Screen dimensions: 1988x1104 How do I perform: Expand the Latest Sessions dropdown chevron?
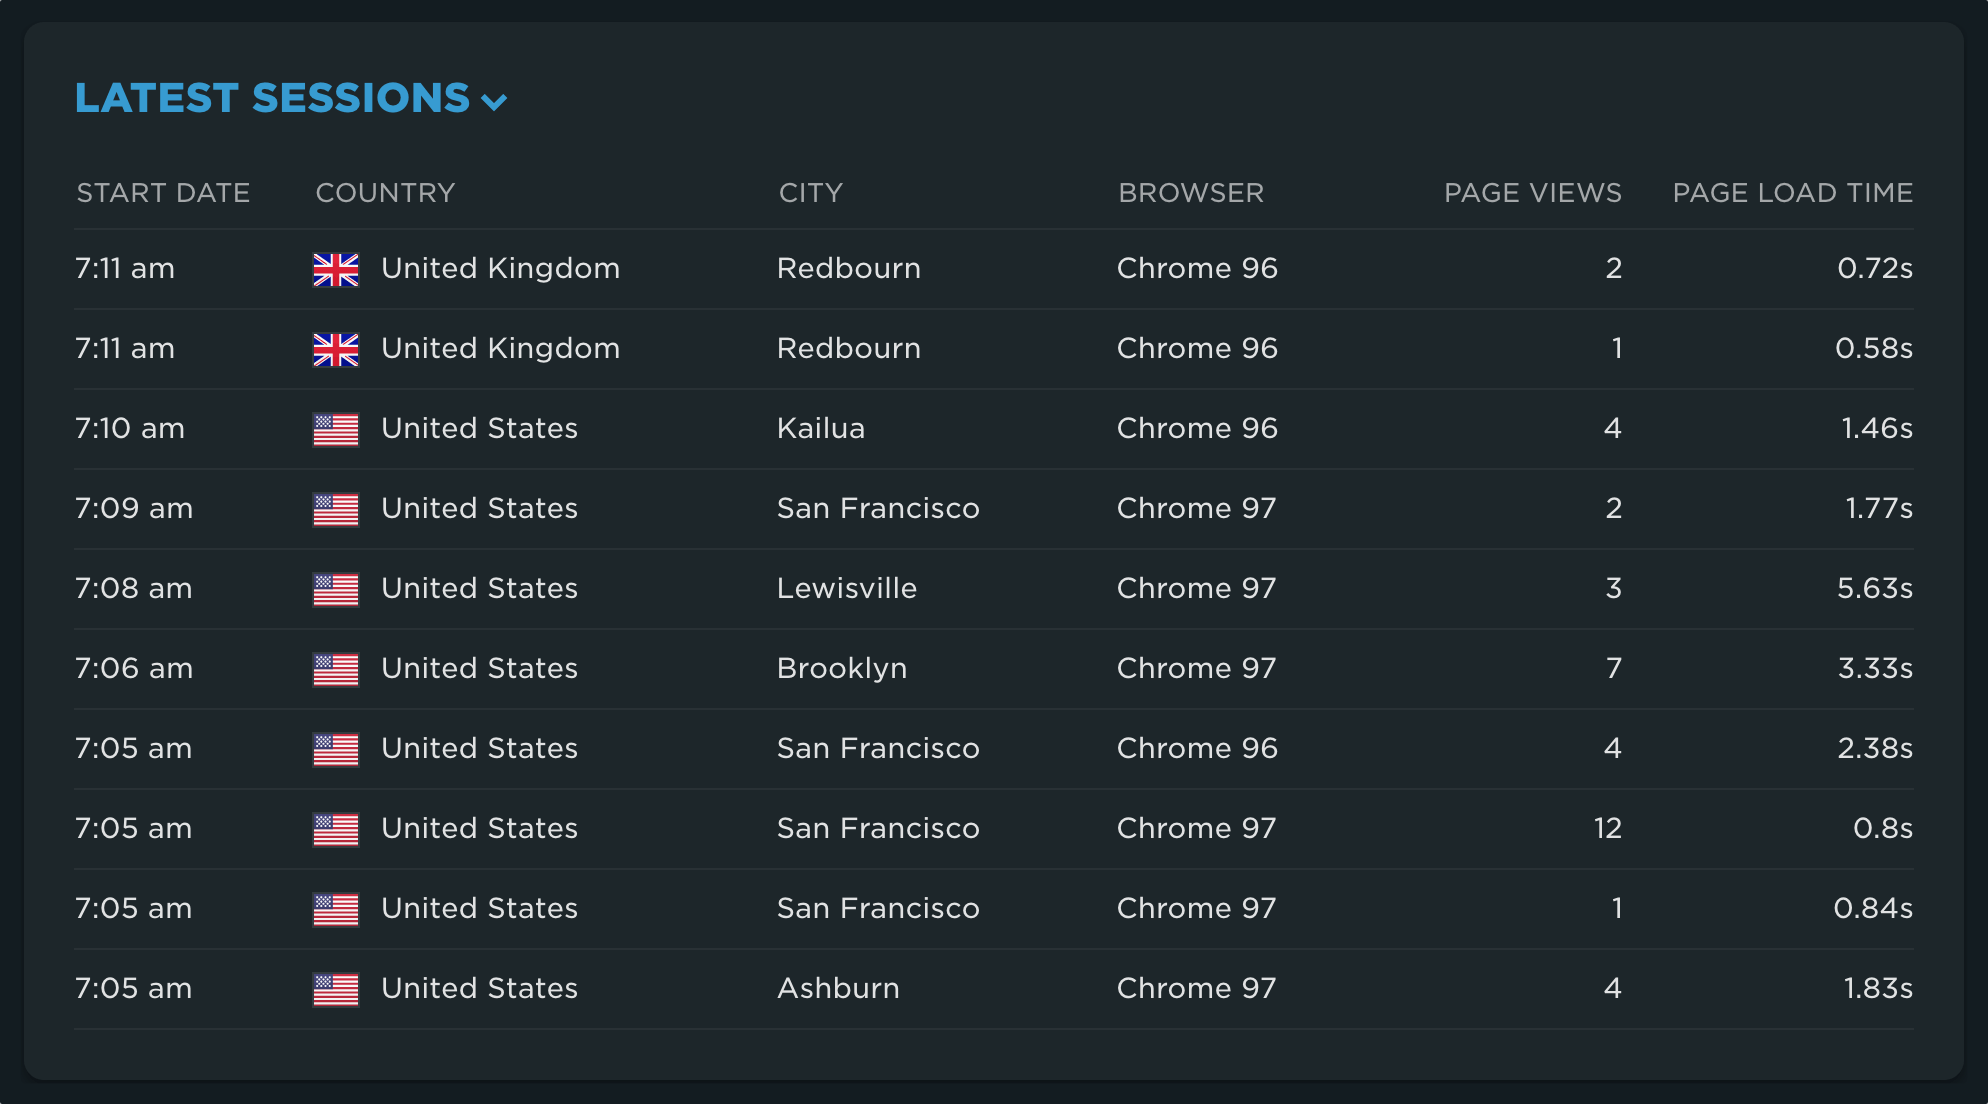tap(494, 101)
